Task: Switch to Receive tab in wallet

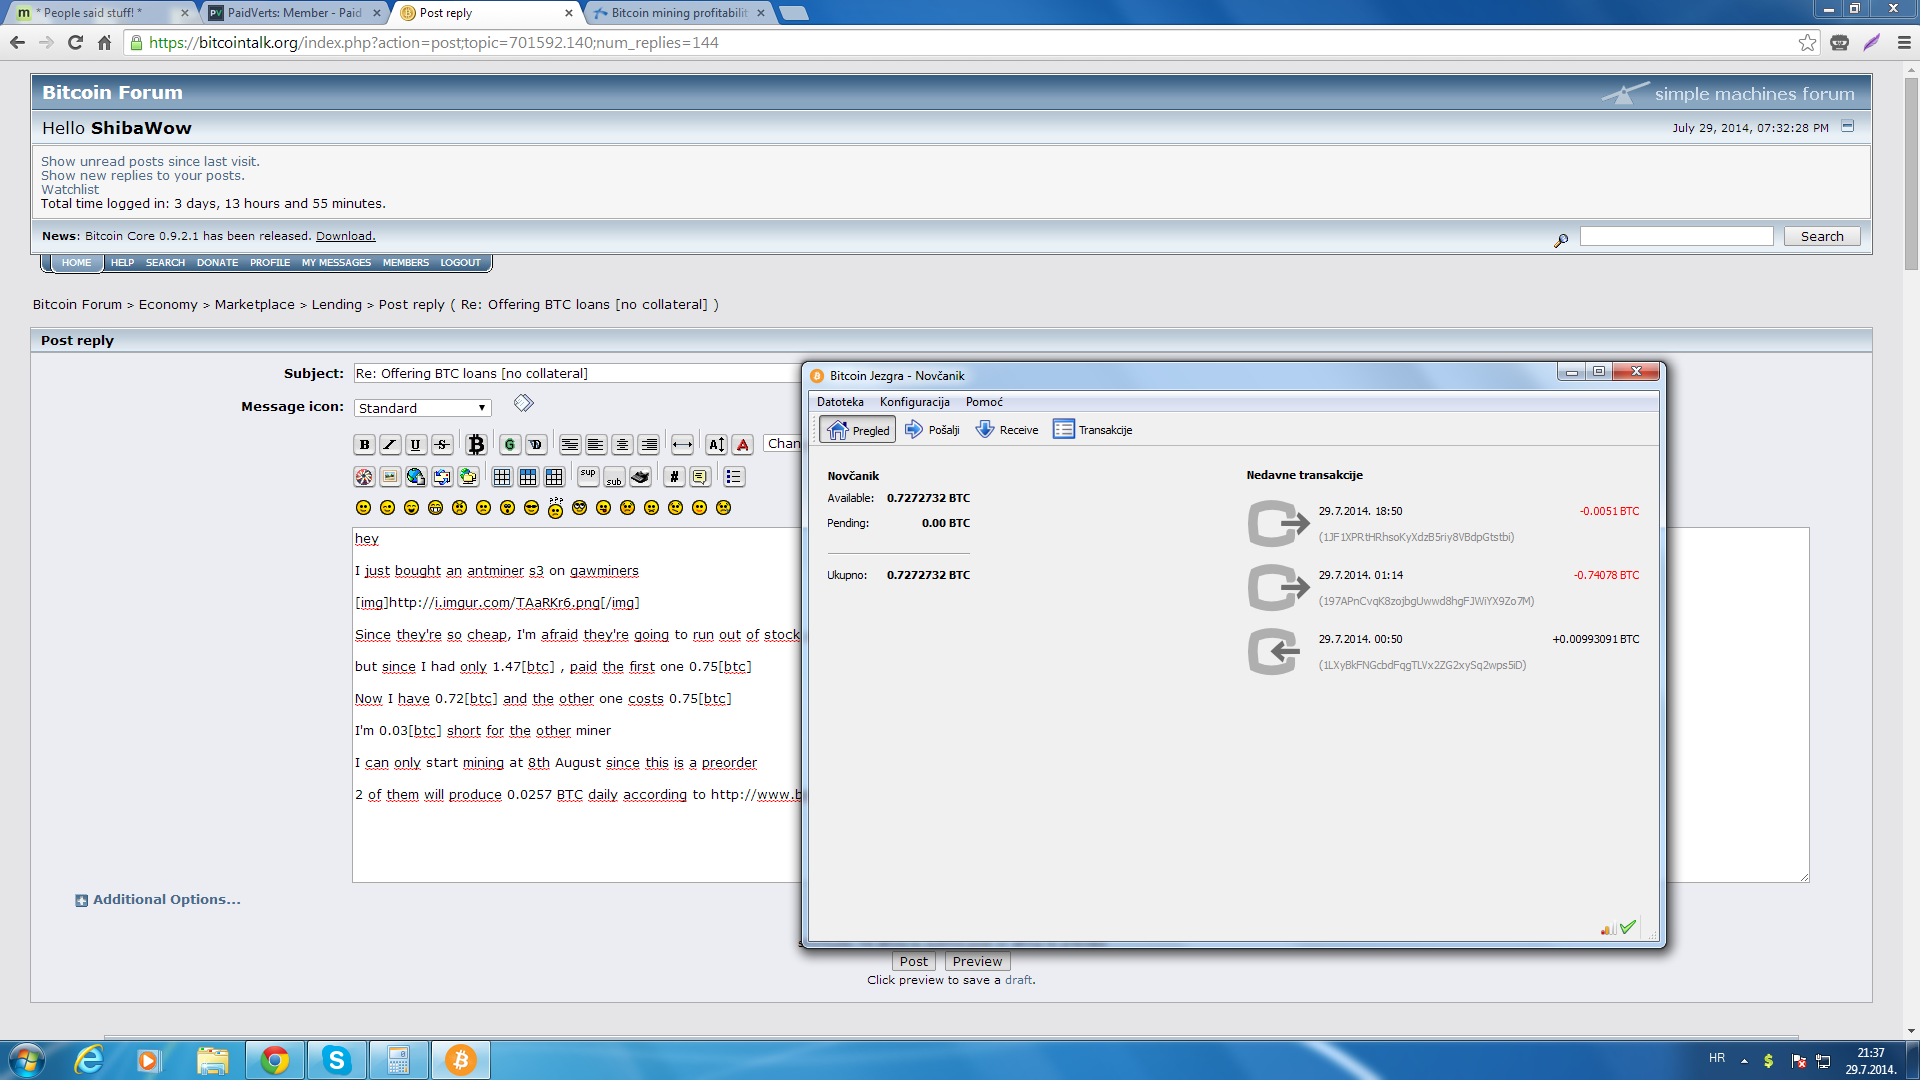Action: pyautogui.click(x=1007, y=430)
